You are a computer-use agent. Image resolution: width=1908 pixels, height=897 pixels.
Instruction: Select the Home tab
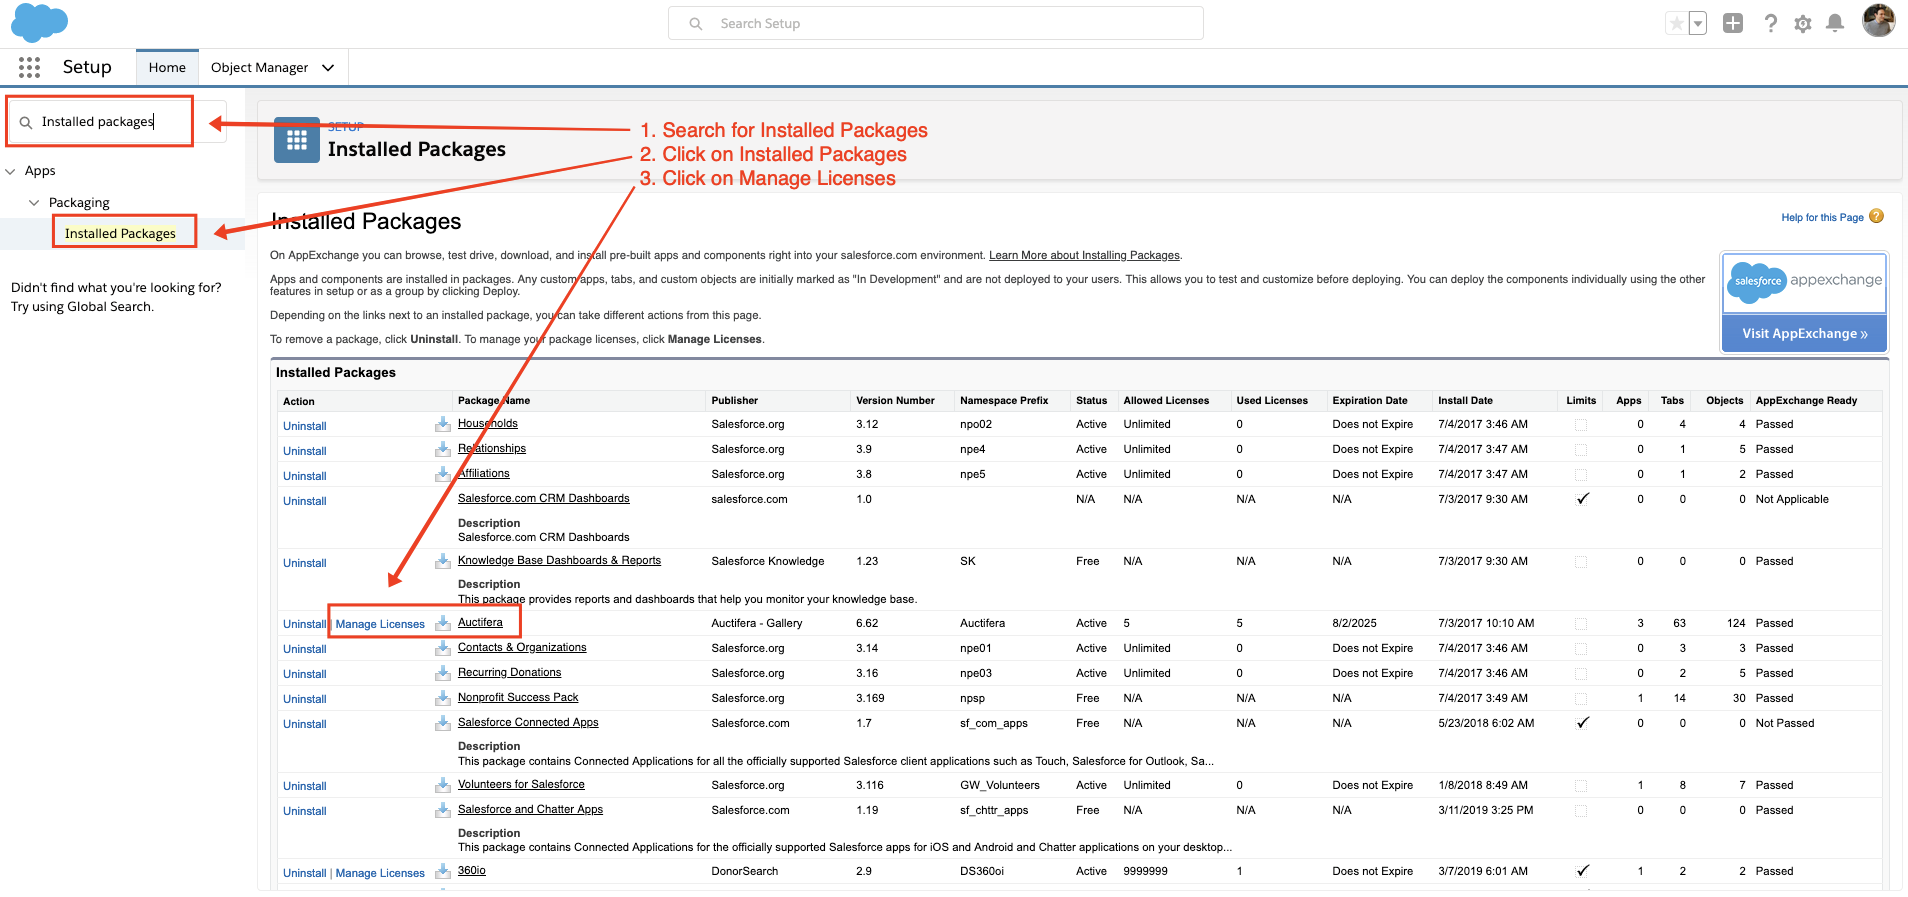(x=167, y=67)
